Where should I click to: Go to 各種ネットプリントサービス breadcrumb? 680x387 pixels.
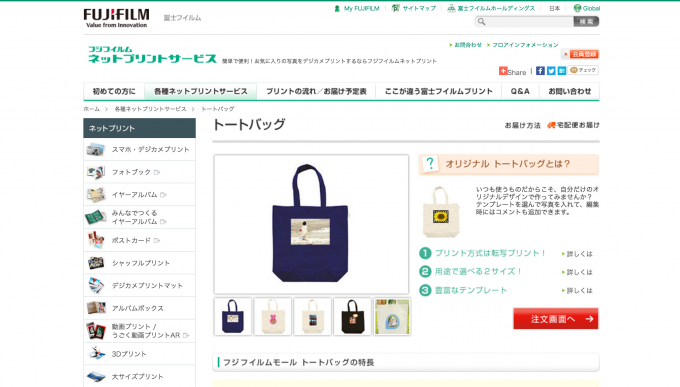tap(150, 109)
